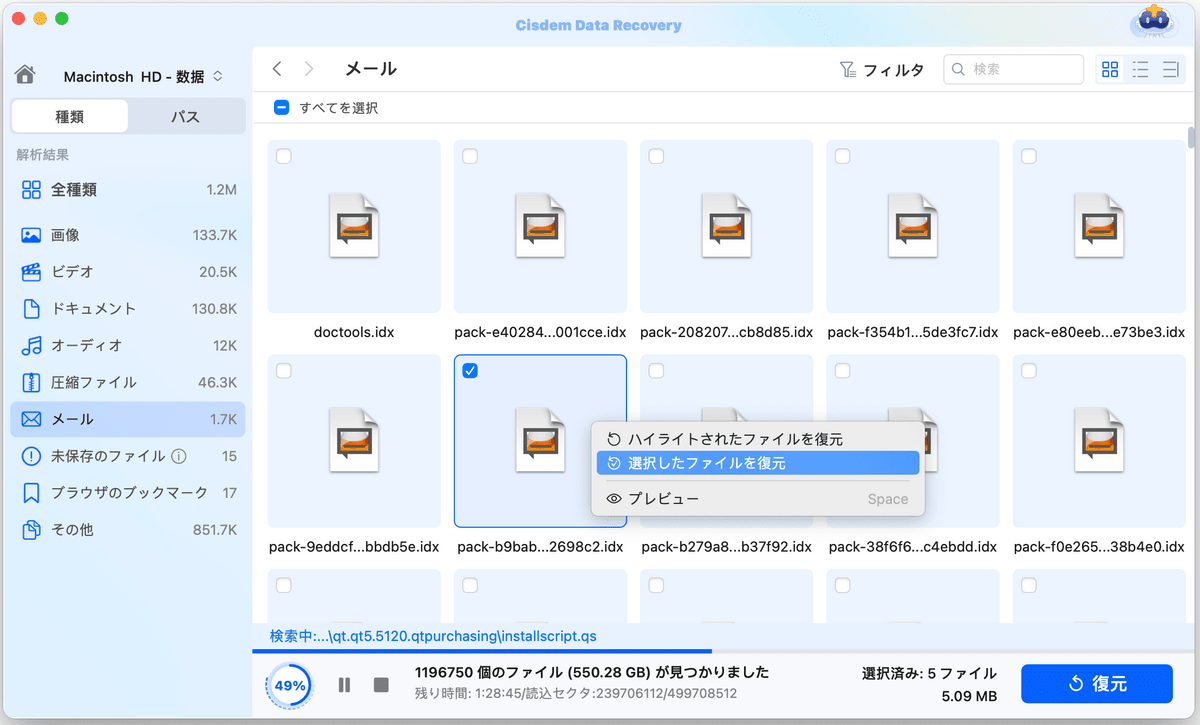Select the 画像 category row
This screenshot has width=1200, height=725.
click(128, 235)
